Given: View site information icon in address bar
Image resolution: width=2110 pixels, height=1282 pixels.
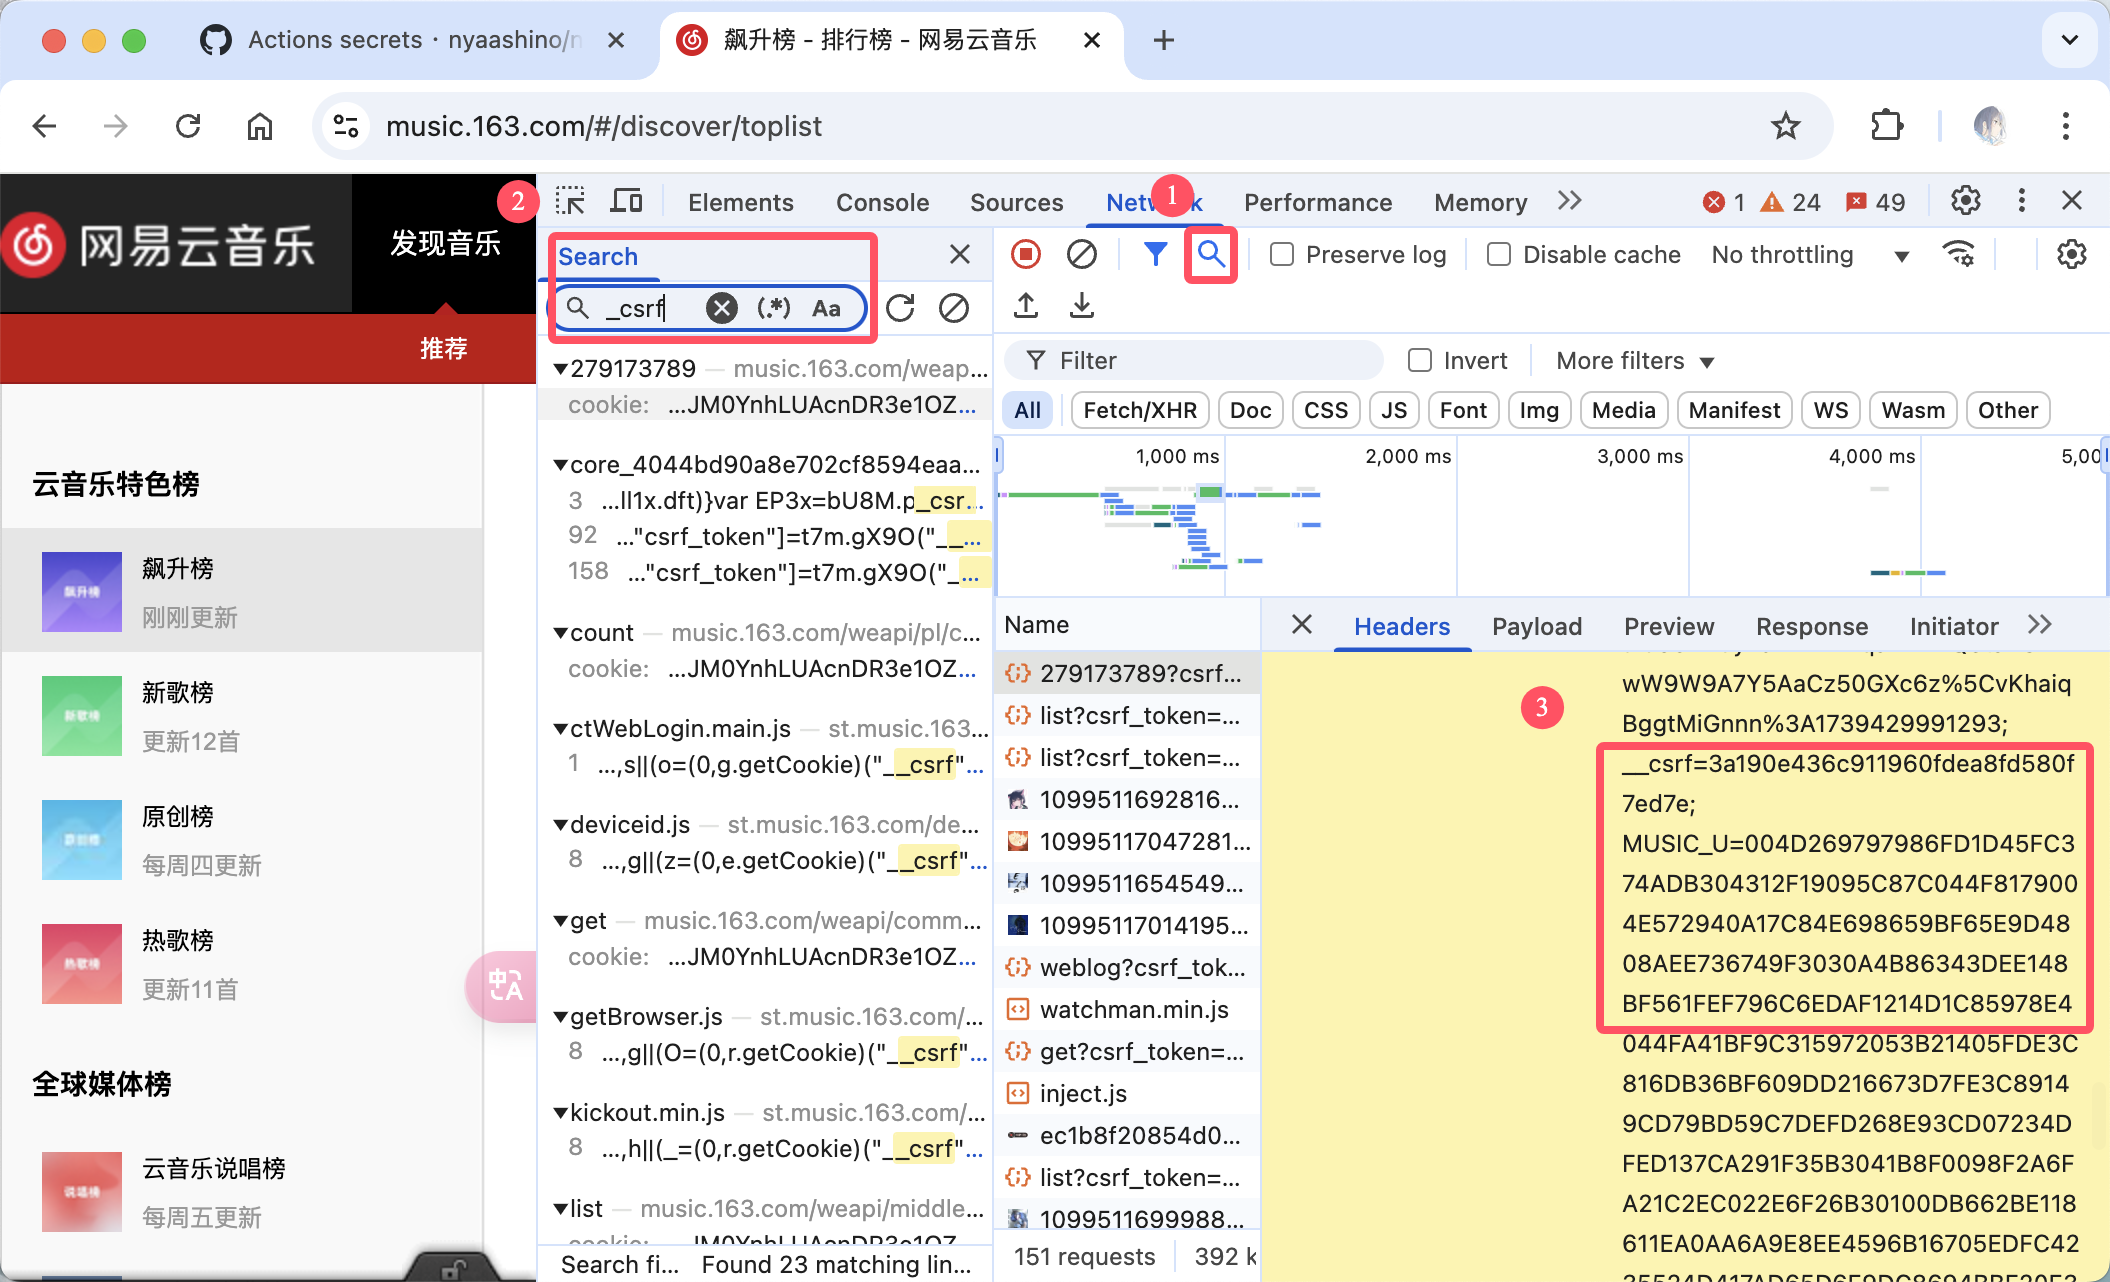Looking at the screenshot, I should click(346, 126).
